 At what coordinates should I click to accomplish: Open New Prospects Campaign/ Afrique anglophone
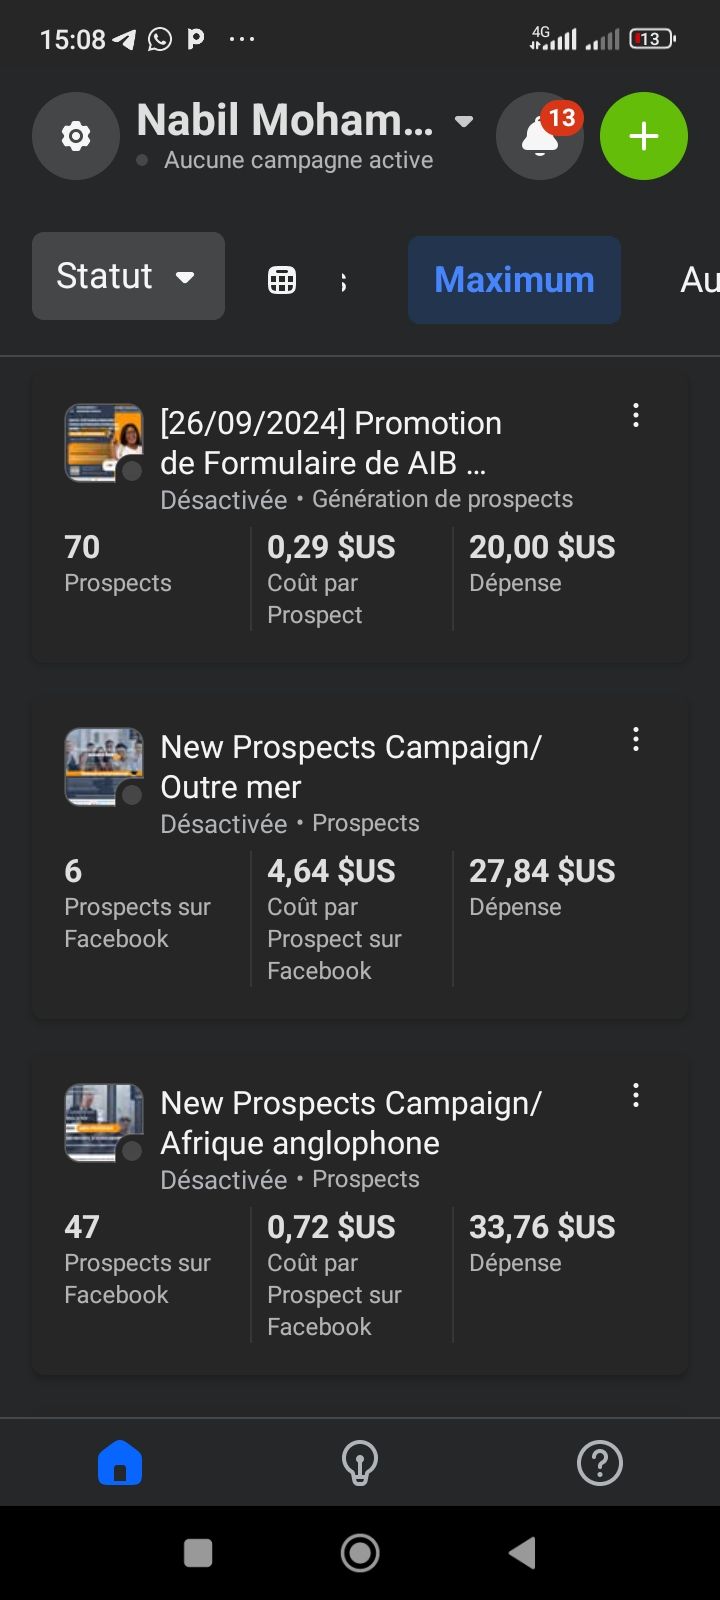pos(350,1123)
